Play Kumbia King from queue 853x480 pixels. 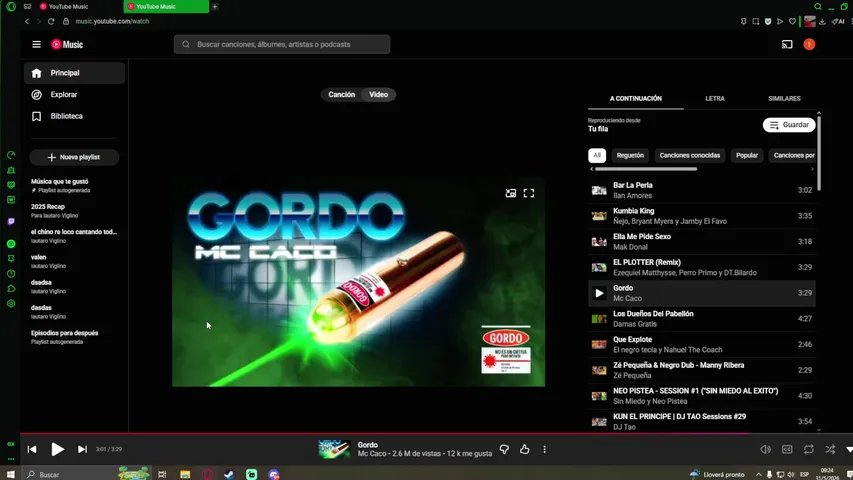(x=701, y=216)
